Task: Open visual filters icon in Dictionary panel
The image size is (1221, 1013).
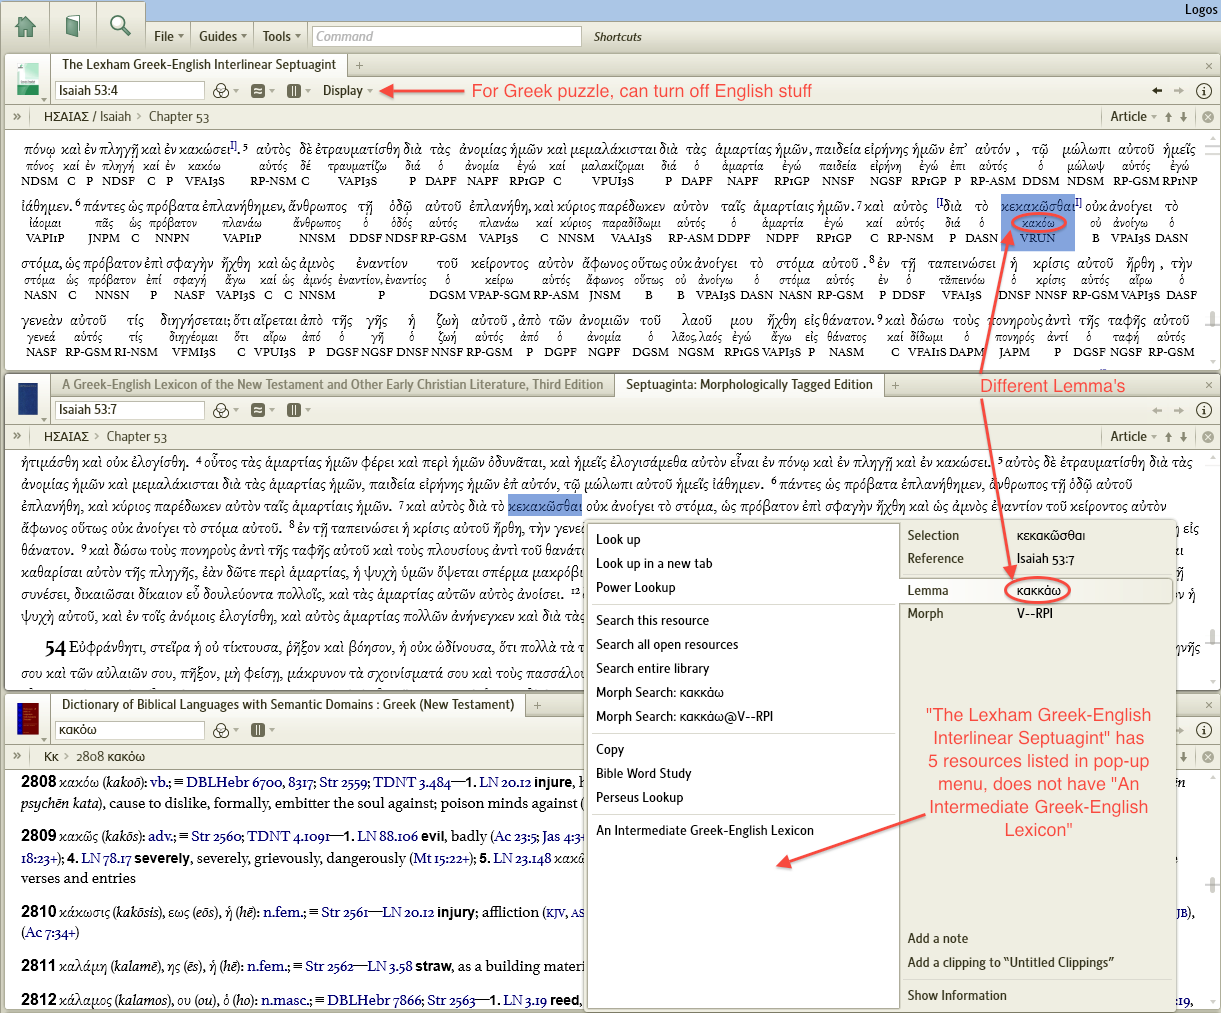Action: (222, 730)
